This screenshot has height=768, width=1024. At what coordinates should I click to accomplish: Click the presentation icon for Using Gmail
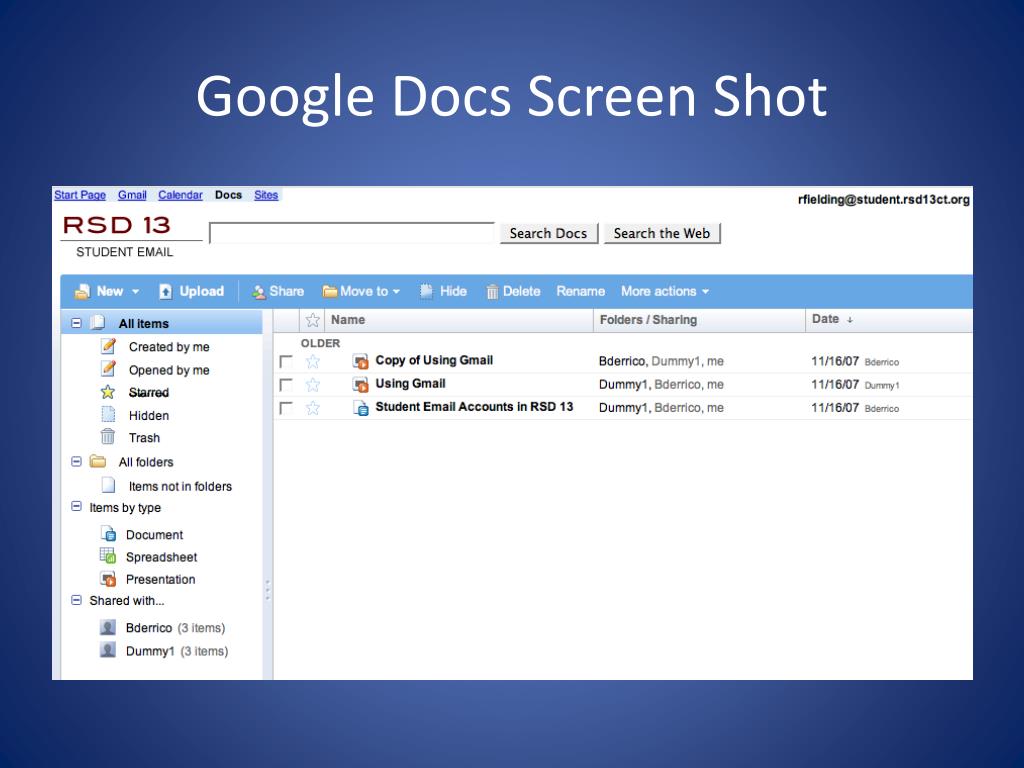pyautogui.click(x=360, y=385)
